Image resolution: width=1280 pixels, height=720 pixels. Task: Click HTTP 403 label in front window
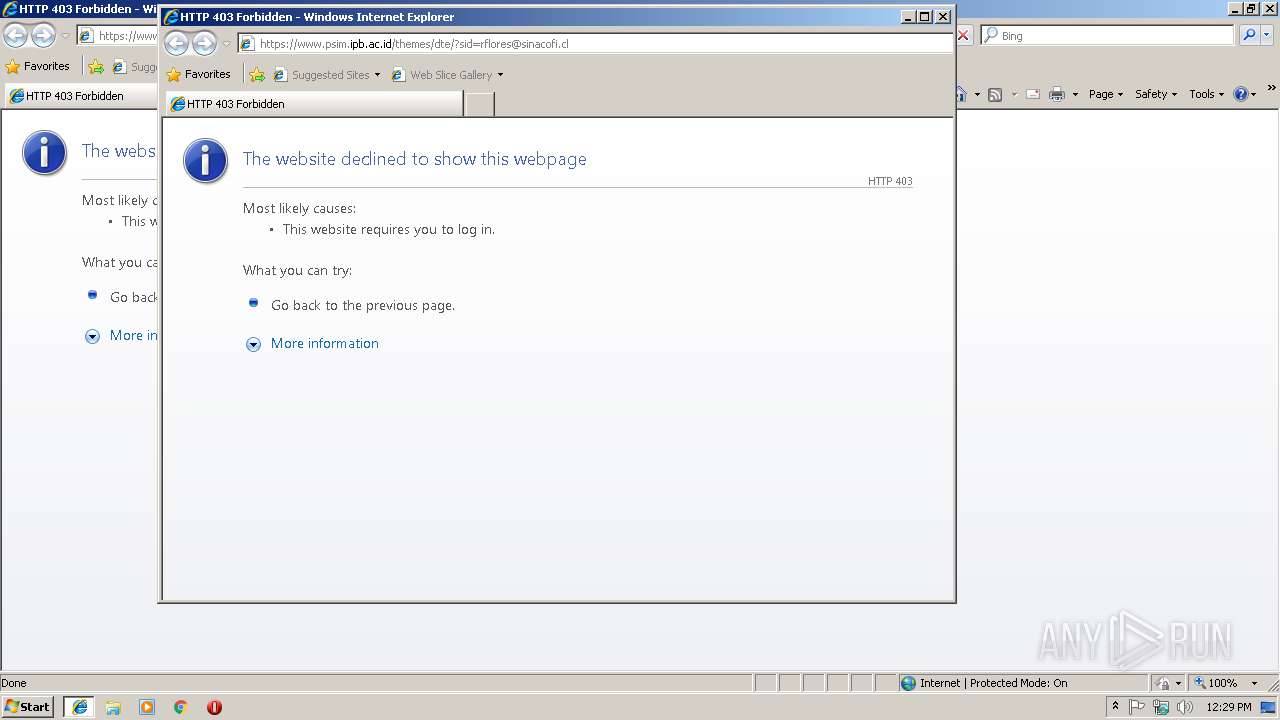[x=890, y=181]
